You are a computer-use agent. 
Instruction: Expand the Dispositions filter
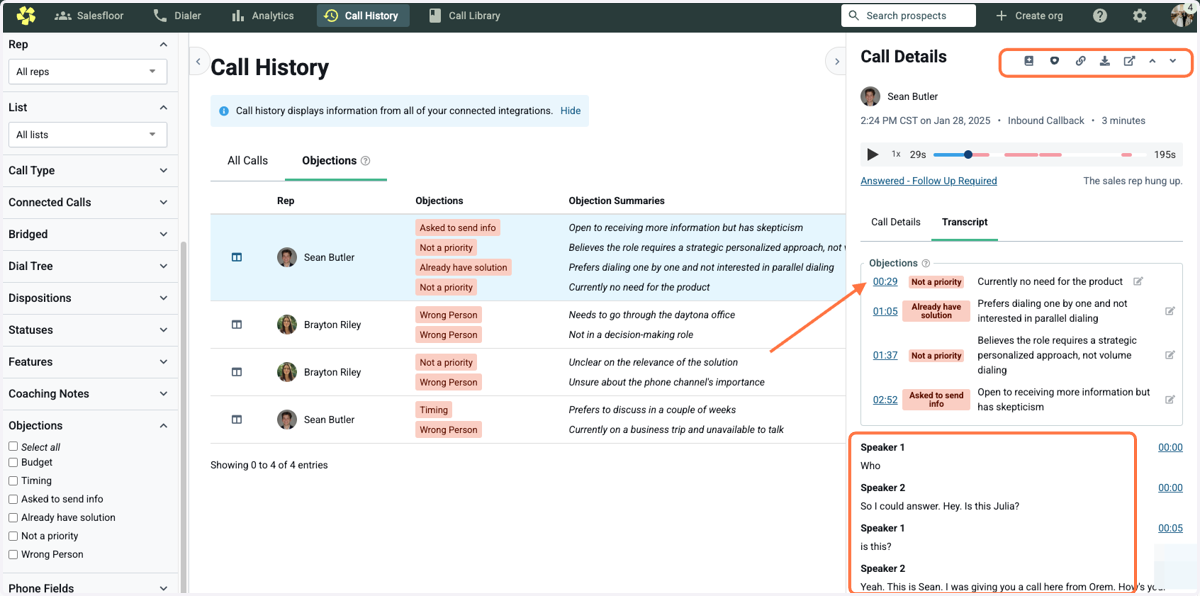(x=88, y=298)
